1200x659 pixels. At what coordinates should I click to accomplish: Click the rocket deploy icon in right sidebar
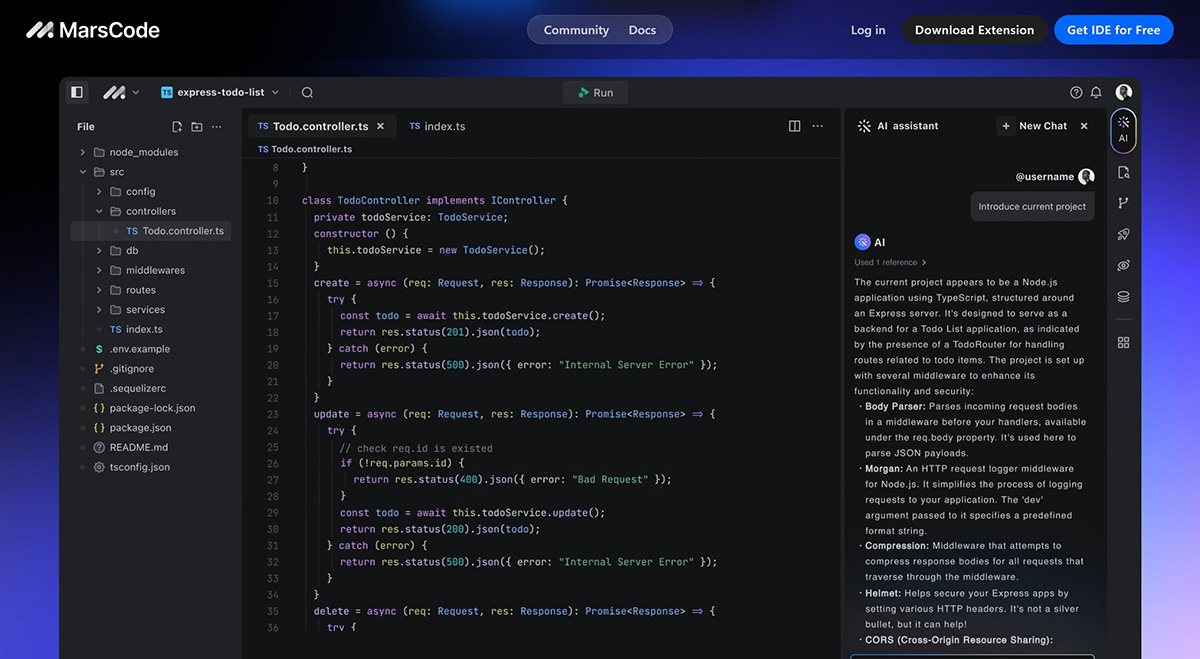click(x=1123, y=234)
